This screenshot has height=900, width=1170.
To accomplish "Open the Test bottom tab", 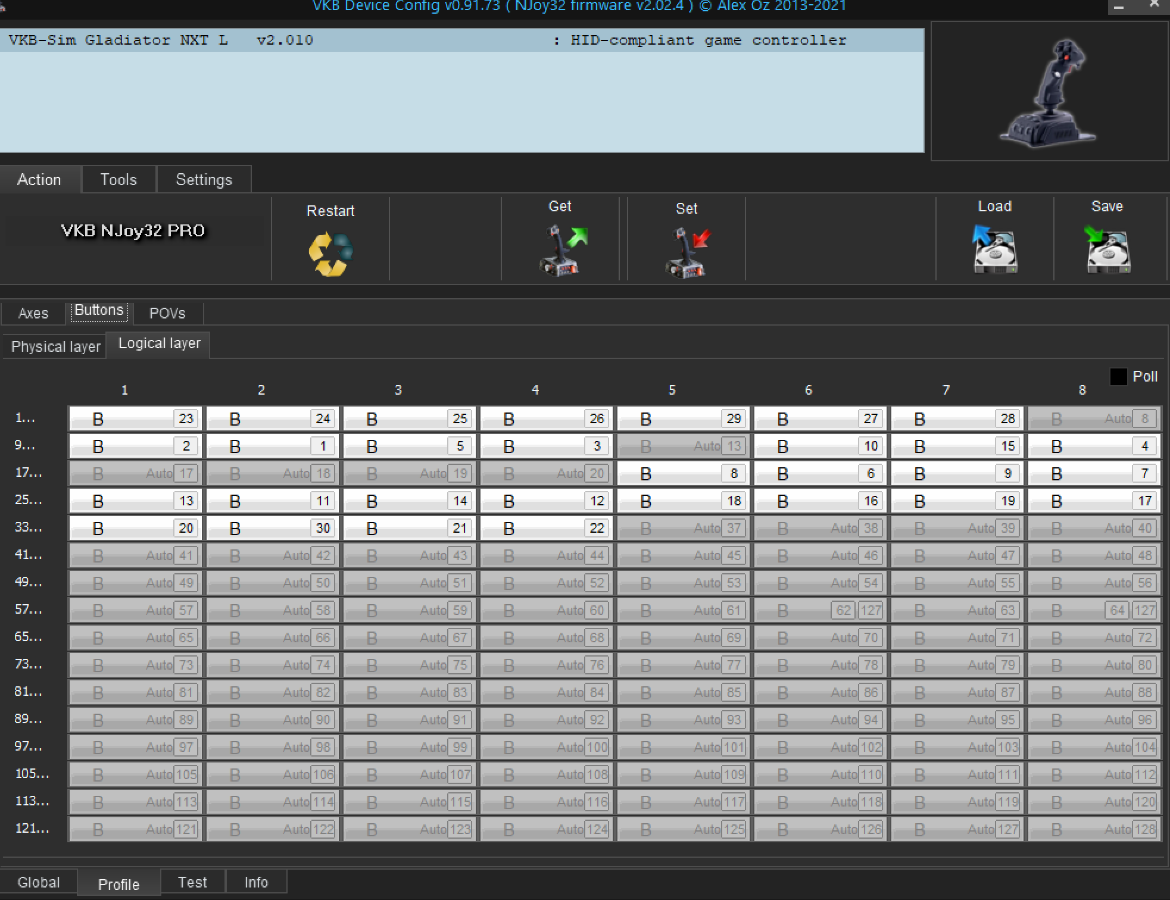I will [192, 882].
